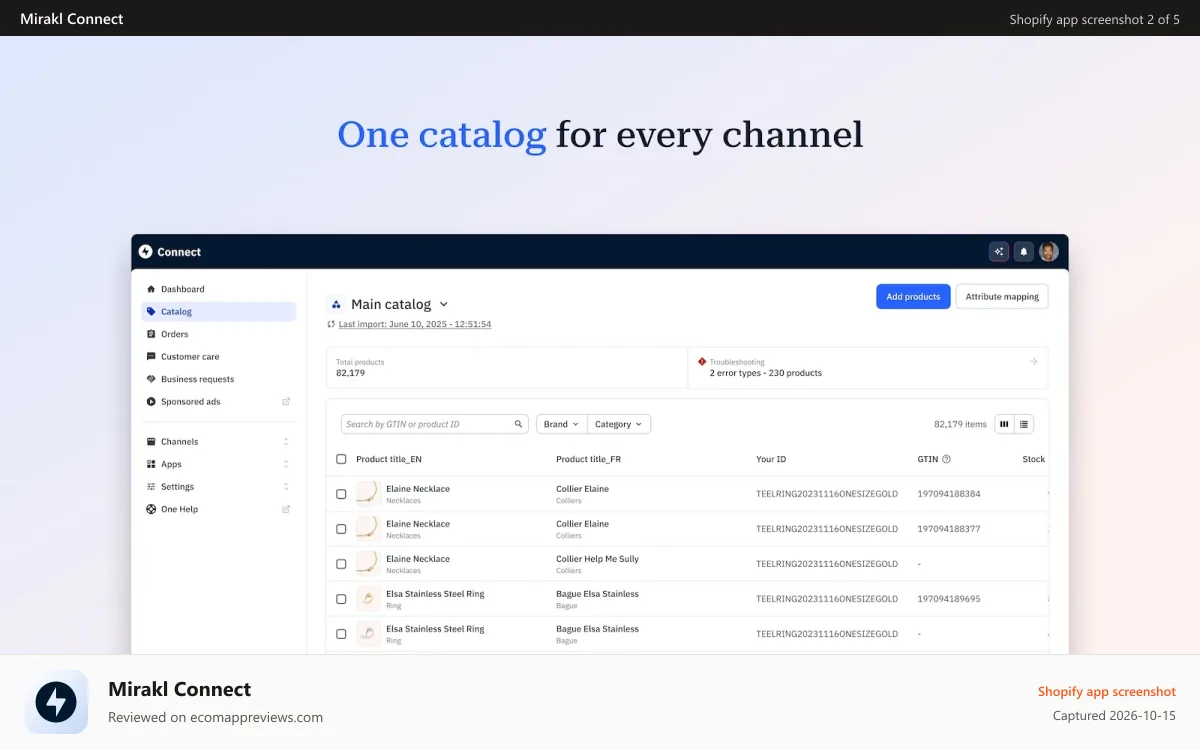Open One Help in sidebar
The height and width of the screenshot is (750, 1200).
click(x=219, y=509)
